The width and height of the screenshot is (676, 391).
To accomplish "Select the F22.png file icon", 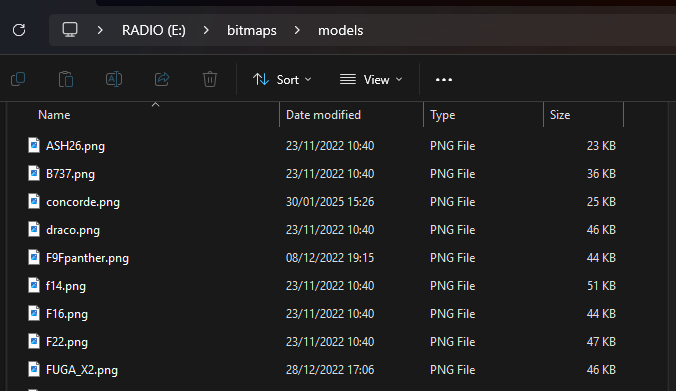I will pyautogui.click(x=34, y=341).
